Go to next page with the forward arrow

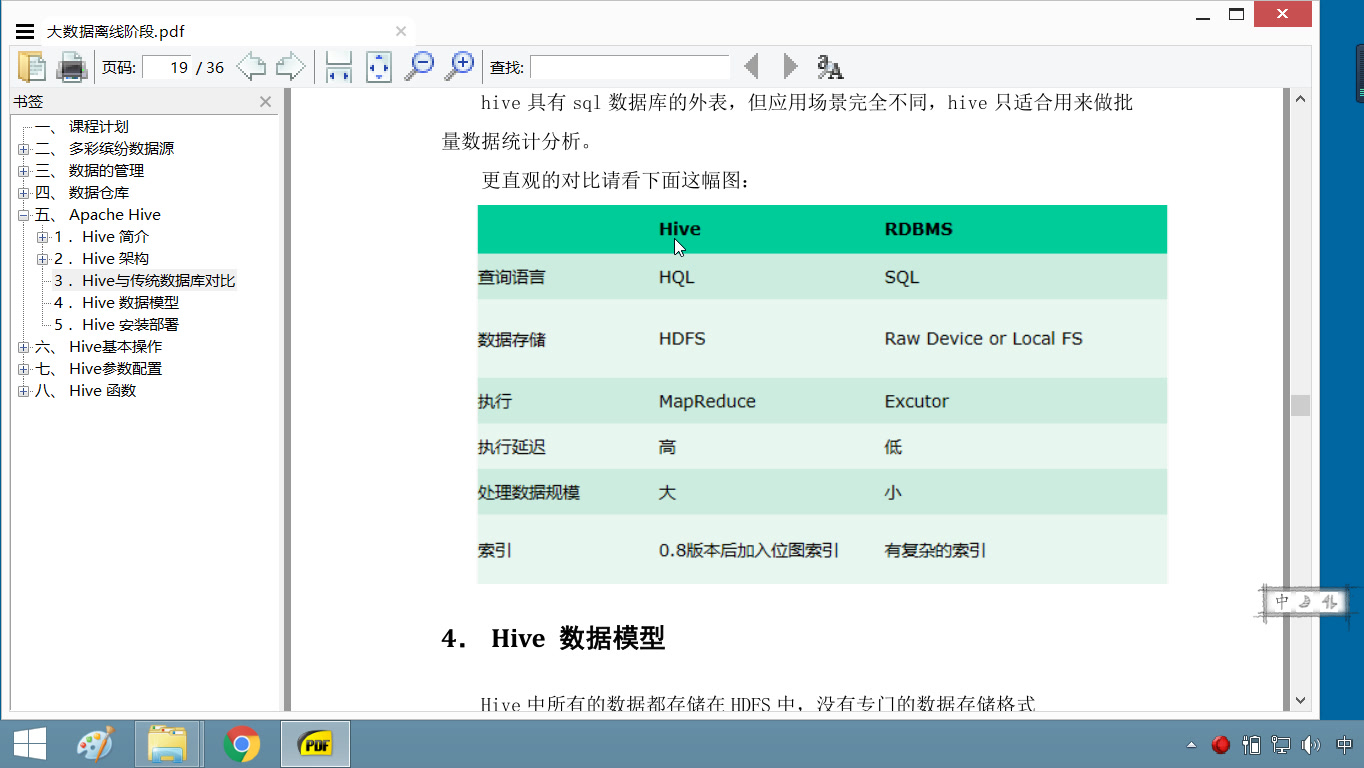coord(289,66)
